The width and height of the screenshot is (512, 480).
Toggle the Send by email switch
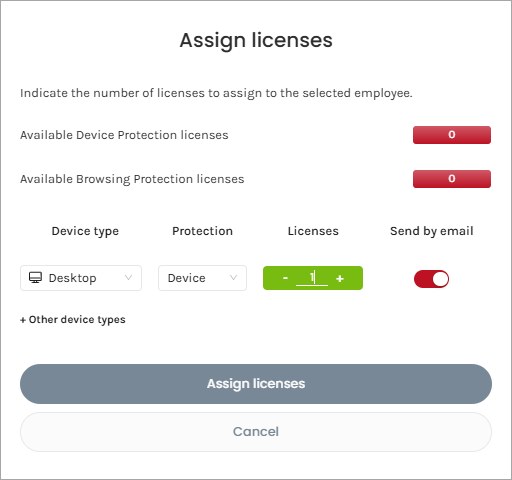click(431, 279)
